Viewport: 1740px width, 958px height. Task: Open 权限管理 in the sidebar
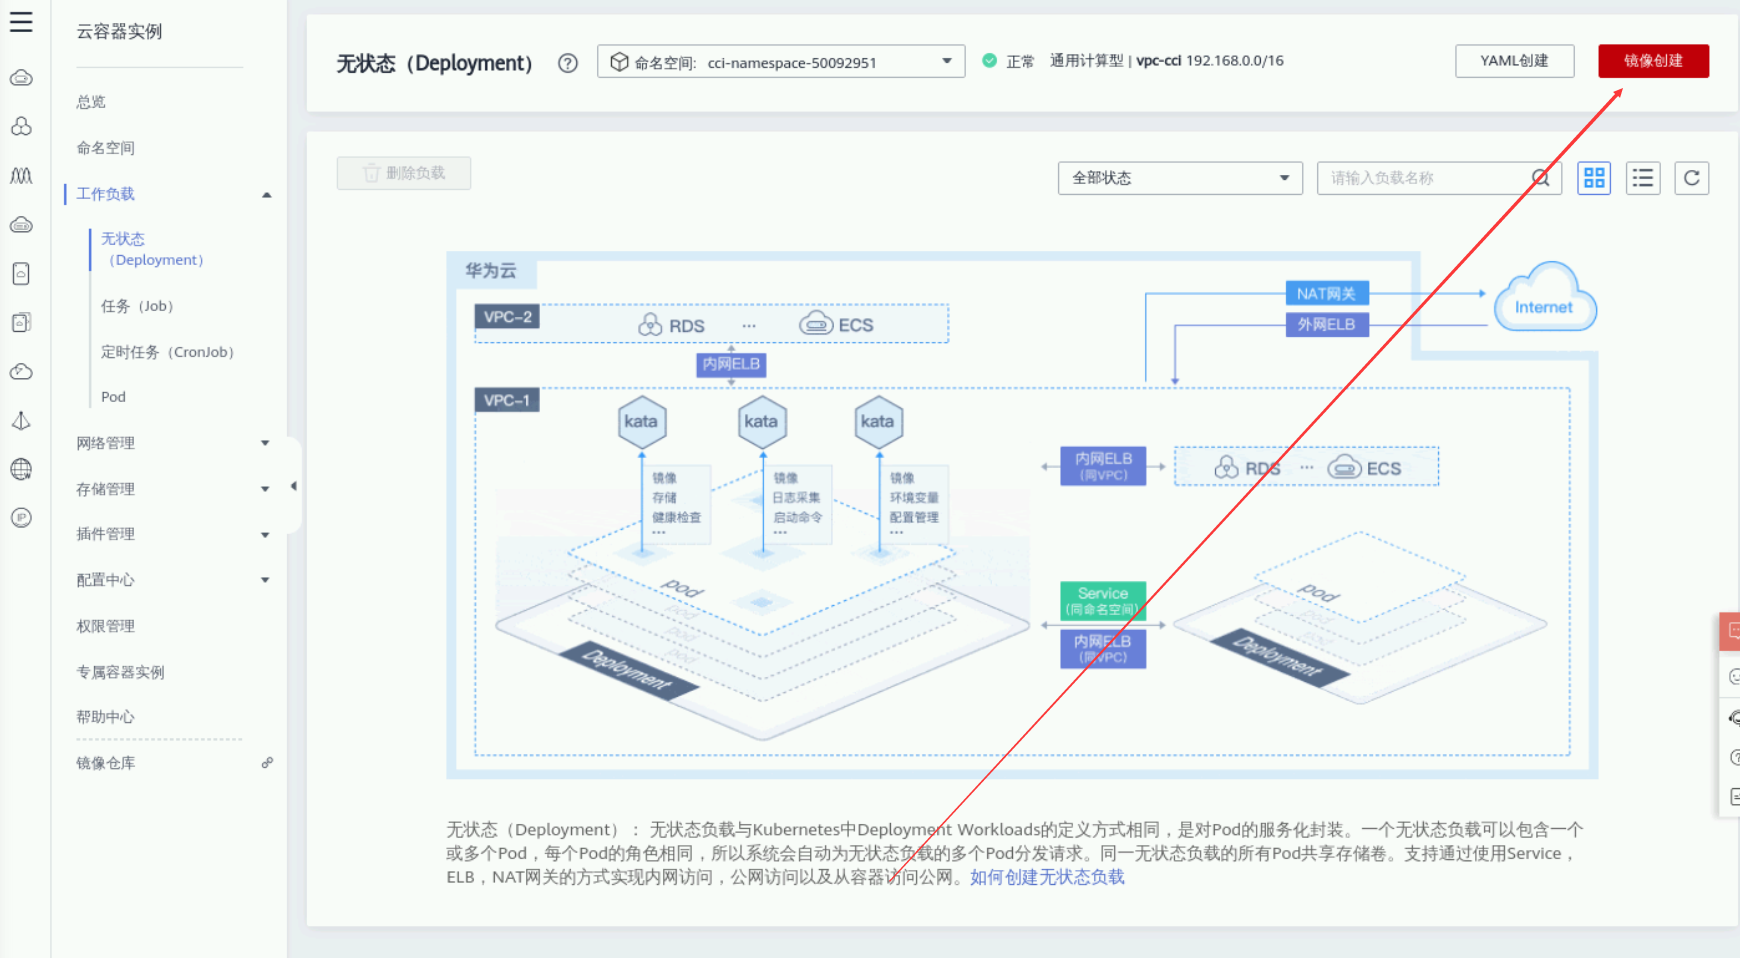point(106,626)
